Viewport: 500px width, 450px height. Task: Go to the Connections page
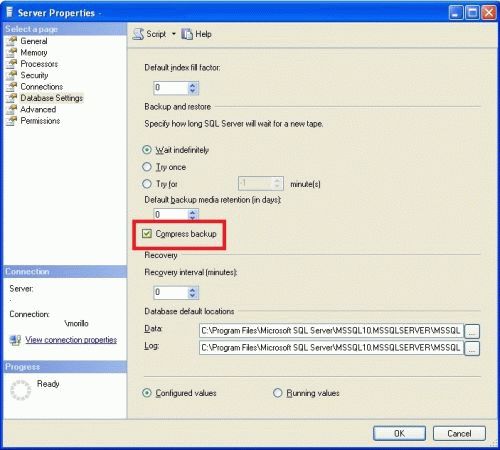coord(42,87)
